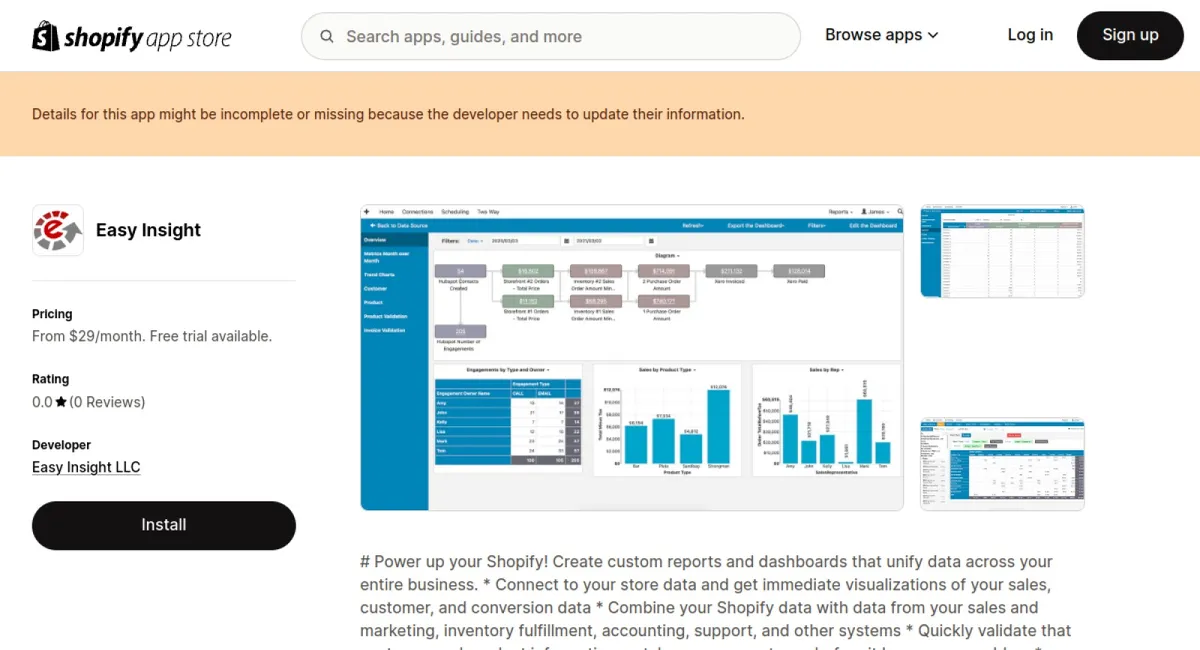Focus the search apps input field

tap(551, 36)
